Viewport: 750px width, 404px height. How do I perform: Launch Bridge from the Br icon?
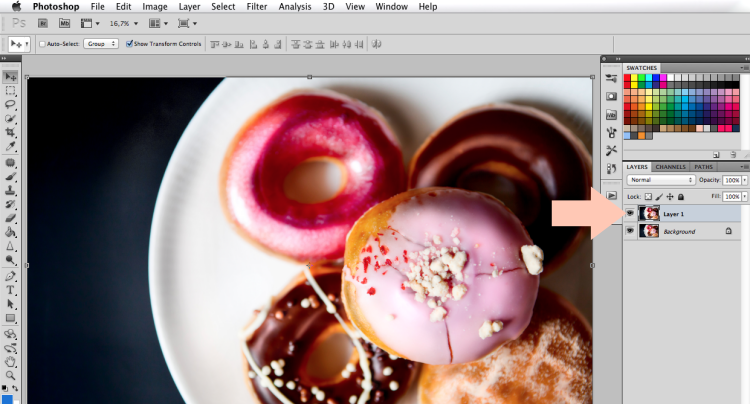click(43, 23)
